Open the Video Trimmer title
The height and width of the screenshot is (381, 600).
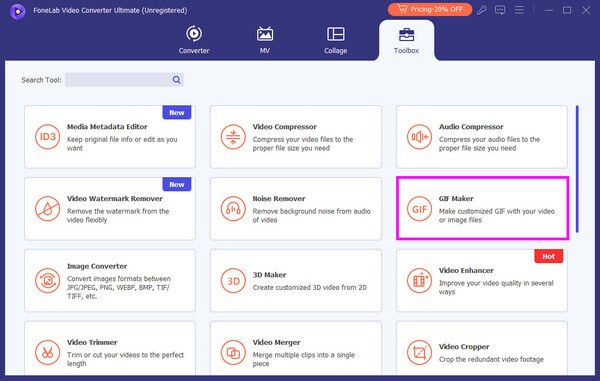[x=92, y=342]
